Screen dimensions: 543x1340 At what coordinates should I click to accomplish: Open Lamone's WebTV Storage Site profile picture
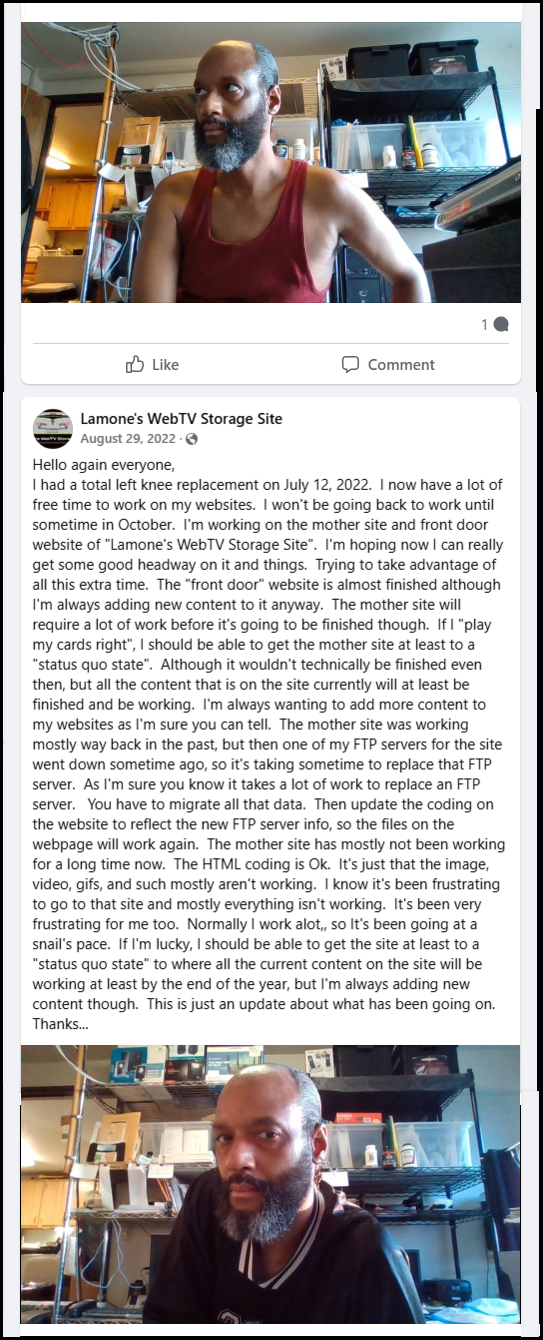tap(53, 428)
